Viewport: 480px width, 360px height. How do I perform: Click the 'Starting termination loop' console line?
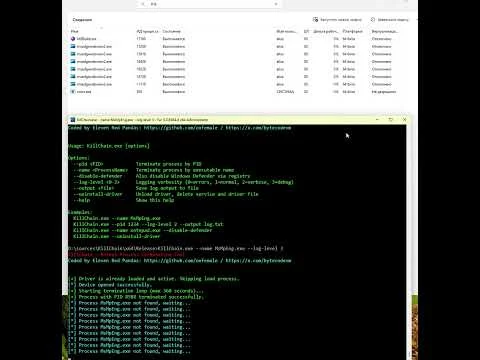pos(136,291)
